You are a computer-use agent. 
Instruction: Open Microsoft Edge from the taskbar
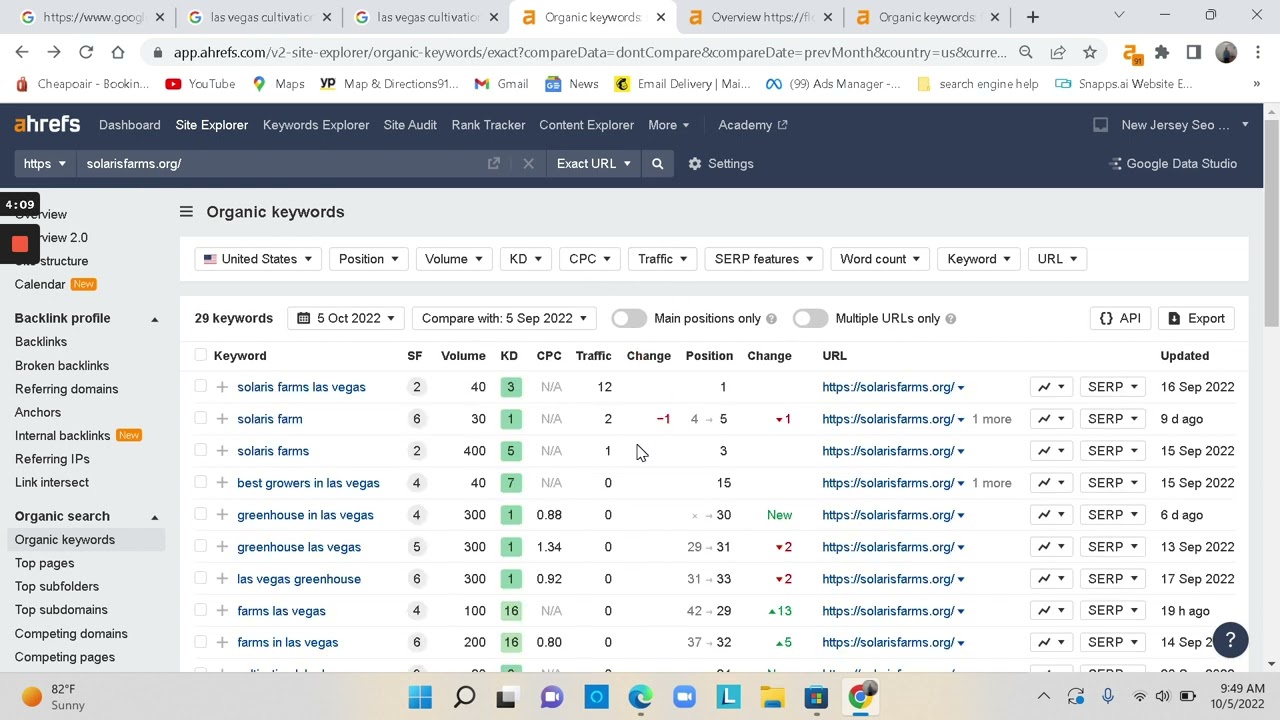(x=640, y=697)
